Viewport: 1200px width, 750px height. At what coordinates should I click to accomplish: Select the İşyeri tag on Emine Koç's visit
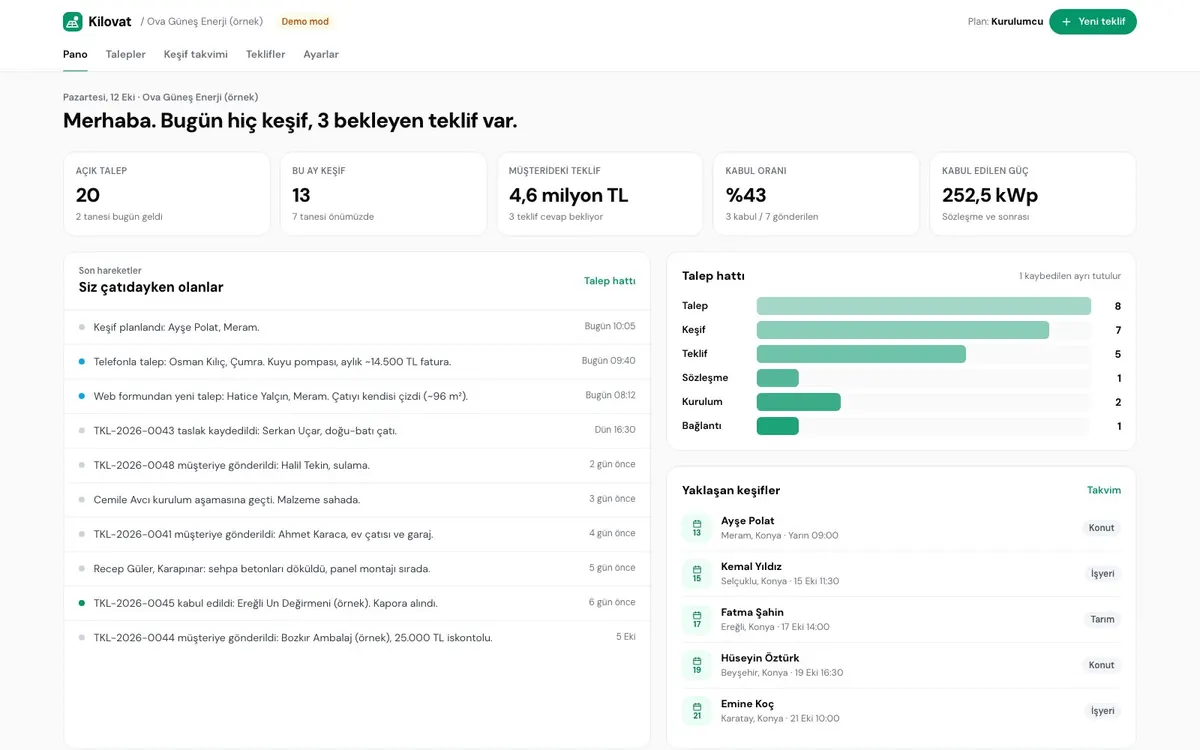1102,711
